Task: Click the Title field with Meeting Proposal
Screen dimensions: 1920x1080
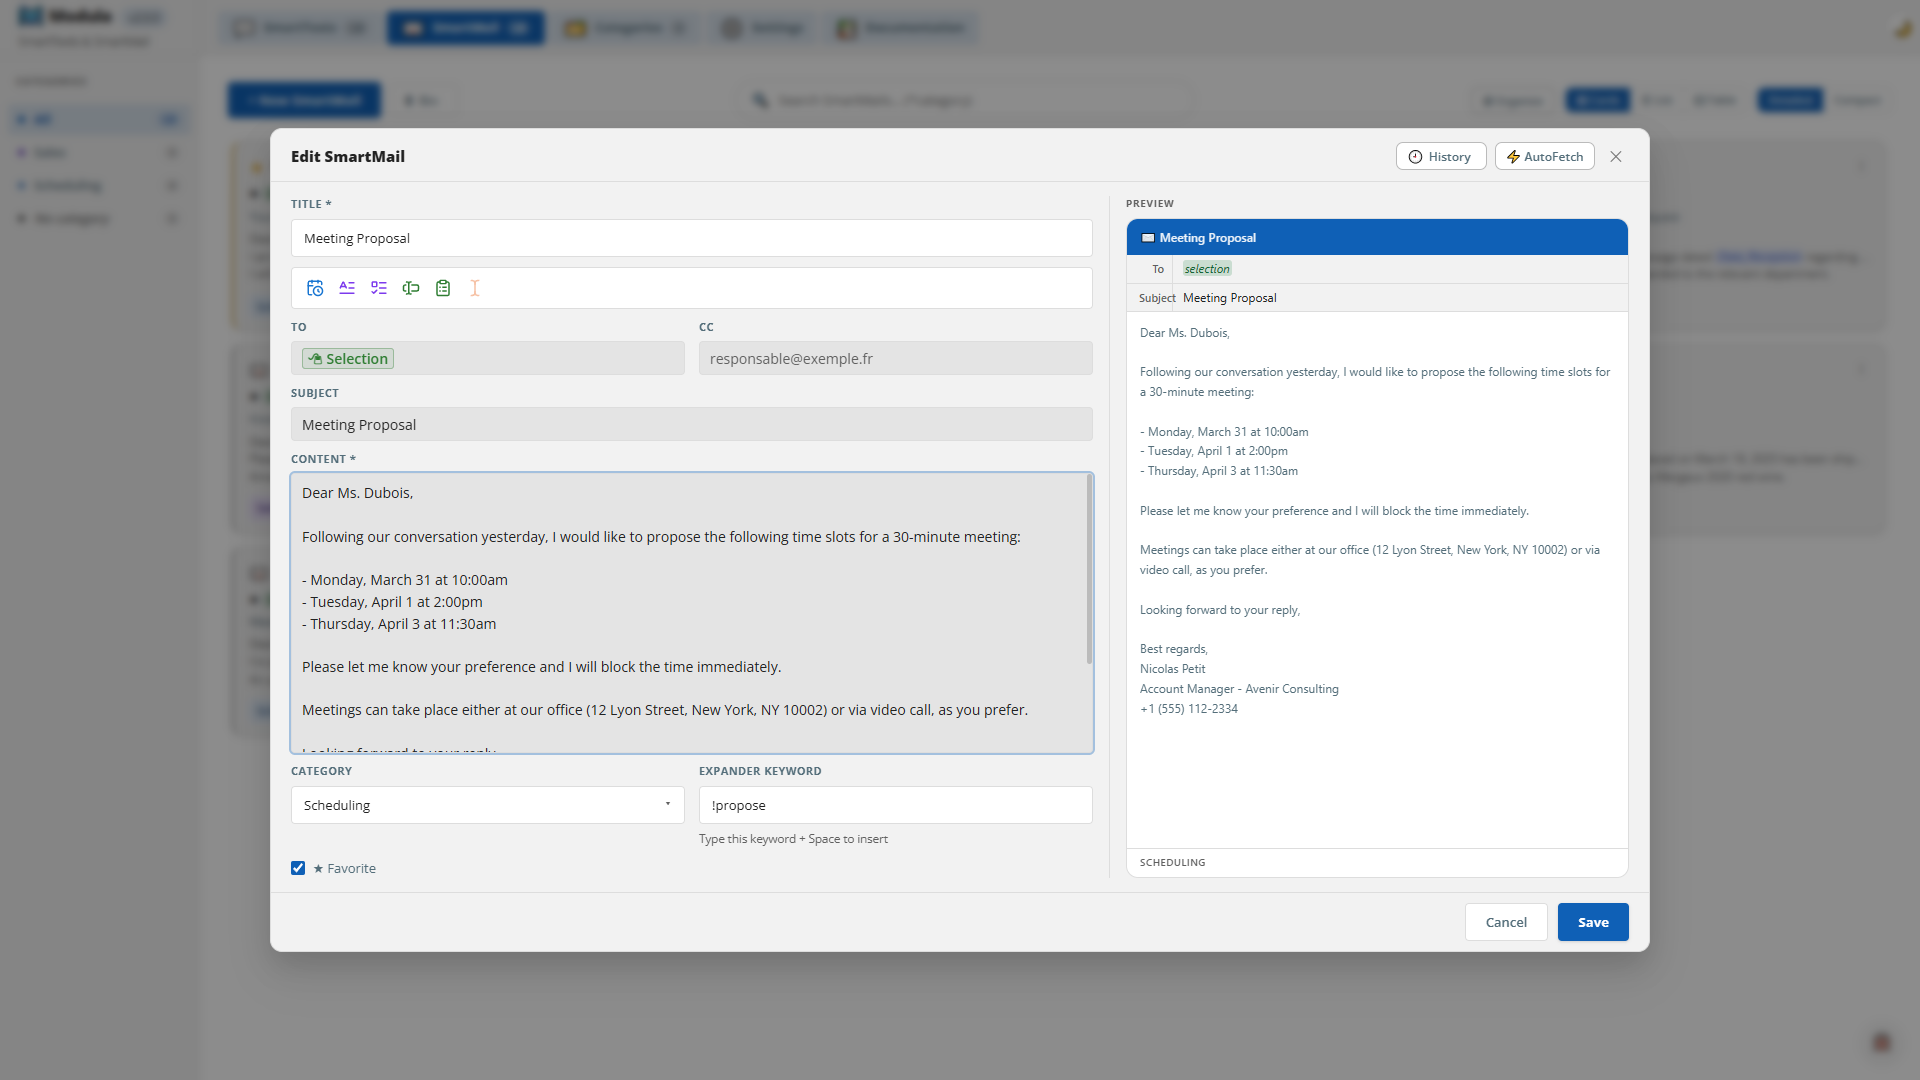Action: 692,238
